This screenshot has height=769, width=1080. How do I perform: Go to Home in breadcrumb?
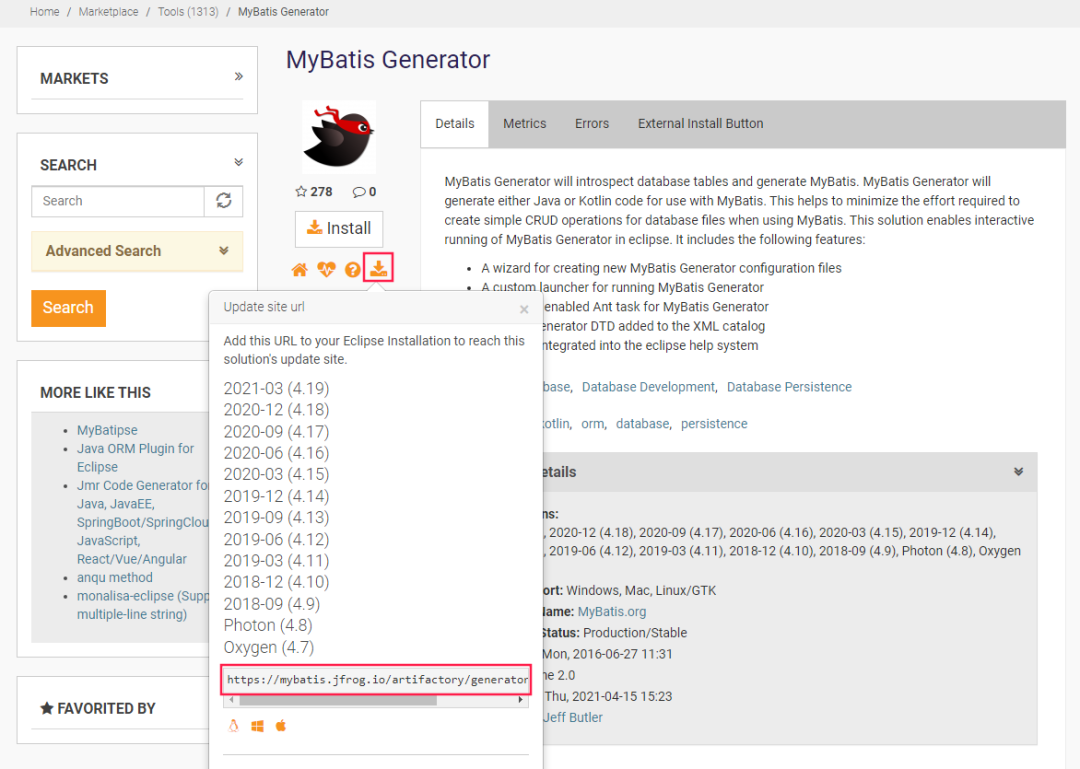[x=45, y=12]
